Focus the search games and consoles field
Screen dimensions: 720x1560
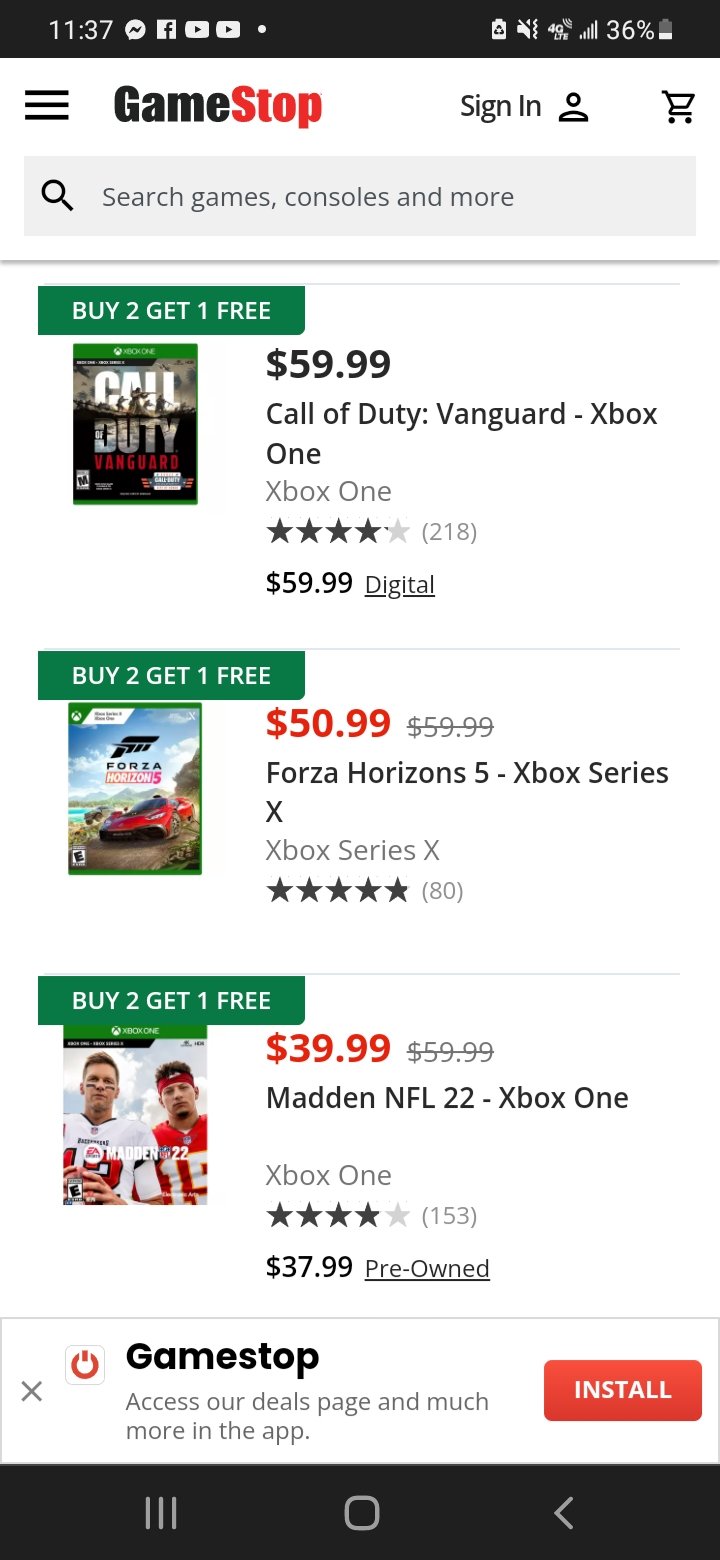pyautogui.click(x=390, y=197)
